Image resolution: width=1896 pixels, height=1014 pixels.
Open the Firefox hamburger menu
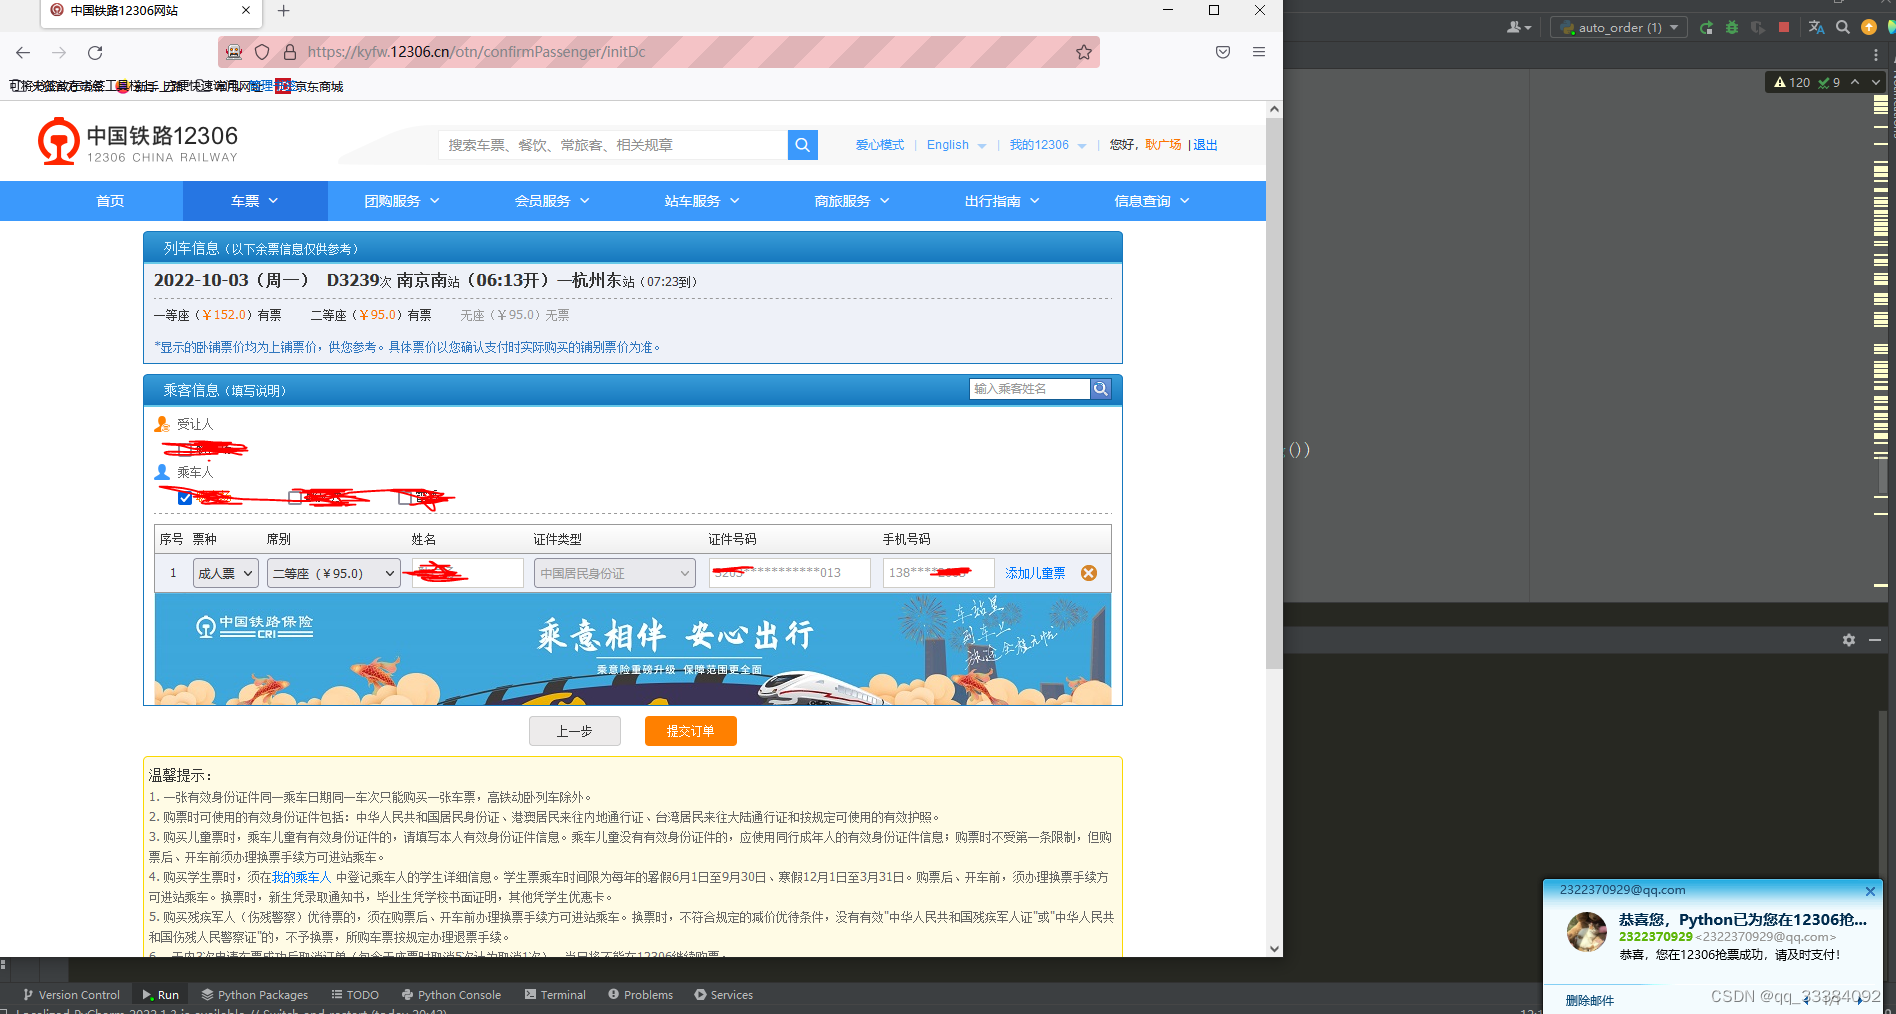coord(1259,52)
